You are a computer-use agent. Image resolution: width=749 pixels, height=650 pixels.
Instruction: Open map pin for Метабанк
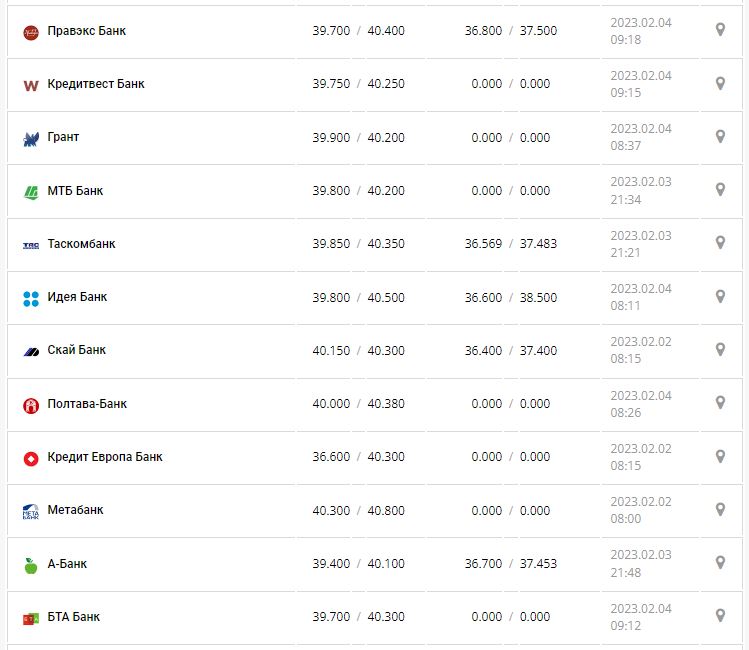tap(720, 509)
